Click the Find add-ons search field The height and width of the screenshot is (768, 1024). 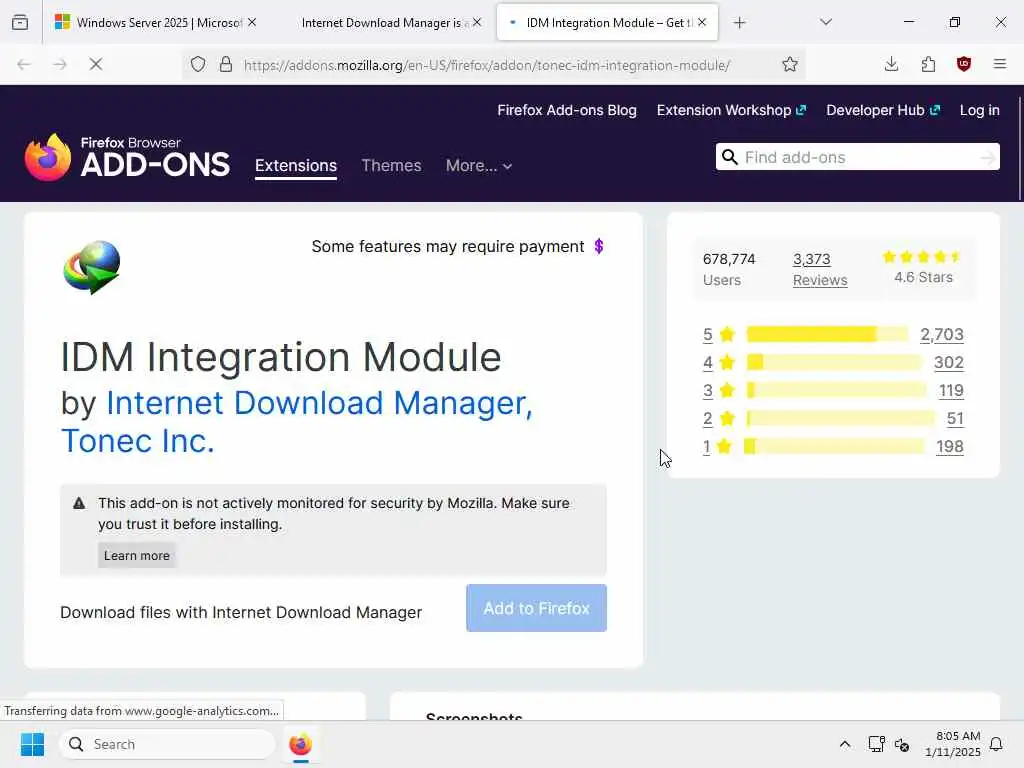[x=857, y=157]
